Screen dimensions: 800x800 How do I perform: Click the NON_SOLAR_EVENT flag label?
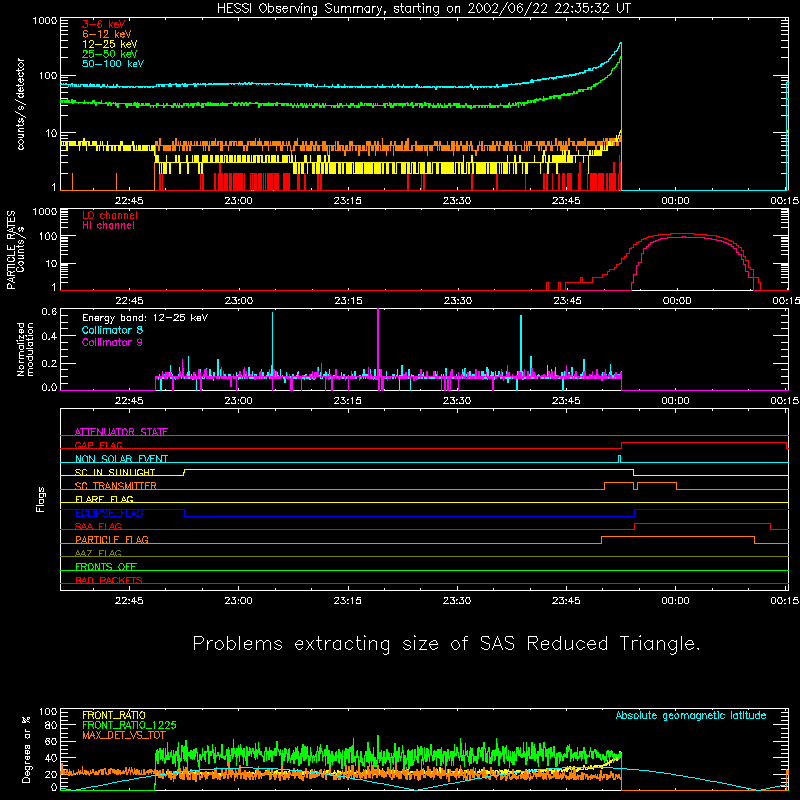point(121,459)
